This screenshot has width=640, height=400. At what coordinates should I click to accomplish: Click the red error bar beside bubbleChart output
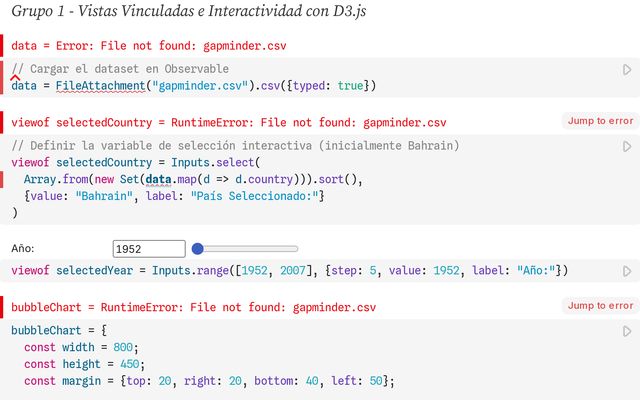pos(1,307)
